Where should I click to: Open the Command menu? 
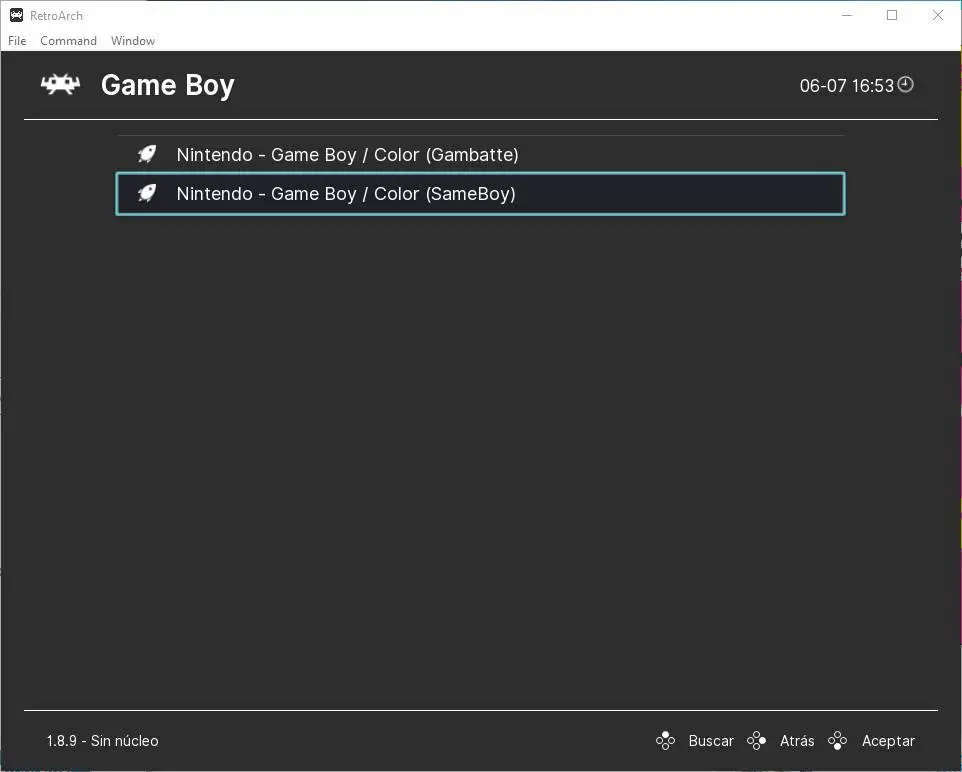click(x=68, y=41)
